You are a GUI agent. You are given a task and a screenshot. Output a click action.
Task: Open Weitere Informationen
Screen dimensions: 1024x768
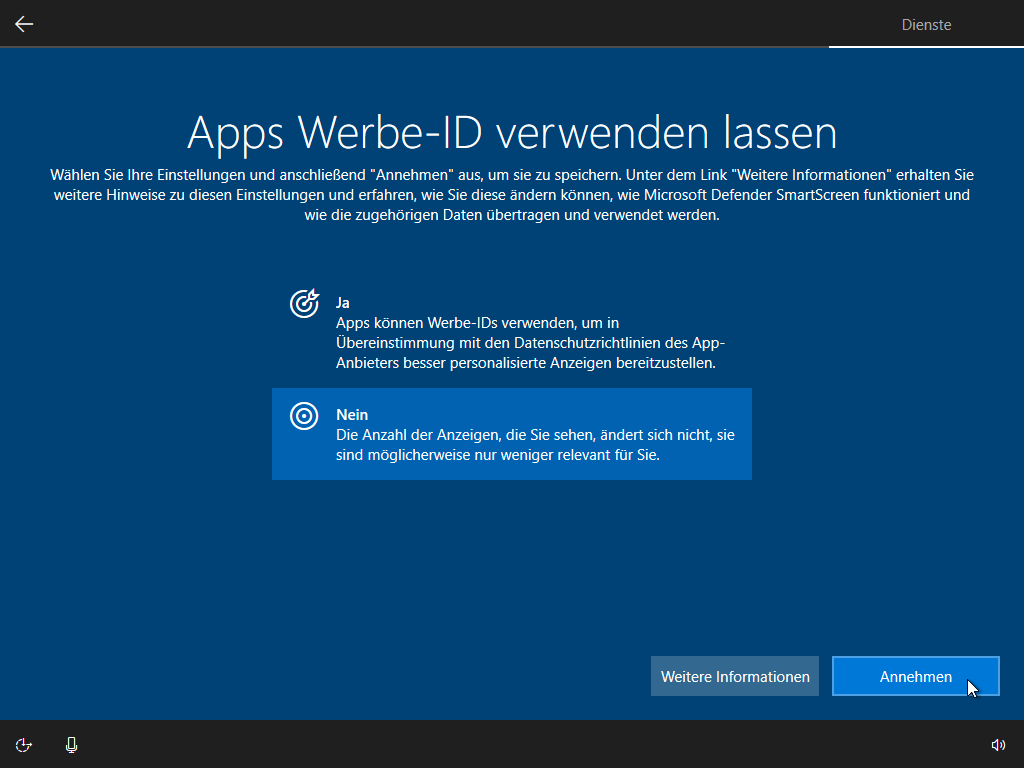coord(735,677)
